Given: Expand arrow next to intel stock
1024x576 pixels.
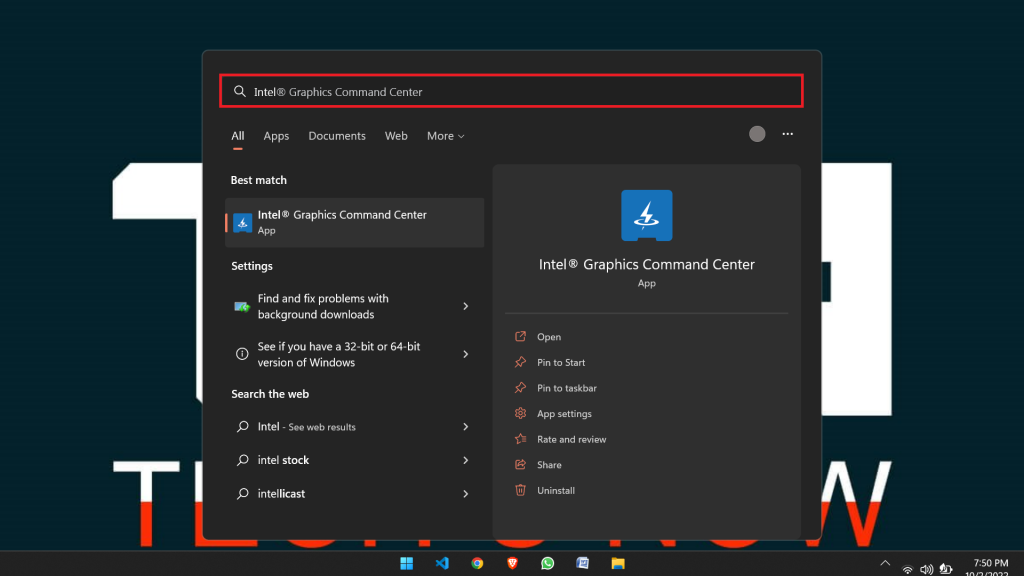Looking at the screenshot, I should [x=466, y=460].
